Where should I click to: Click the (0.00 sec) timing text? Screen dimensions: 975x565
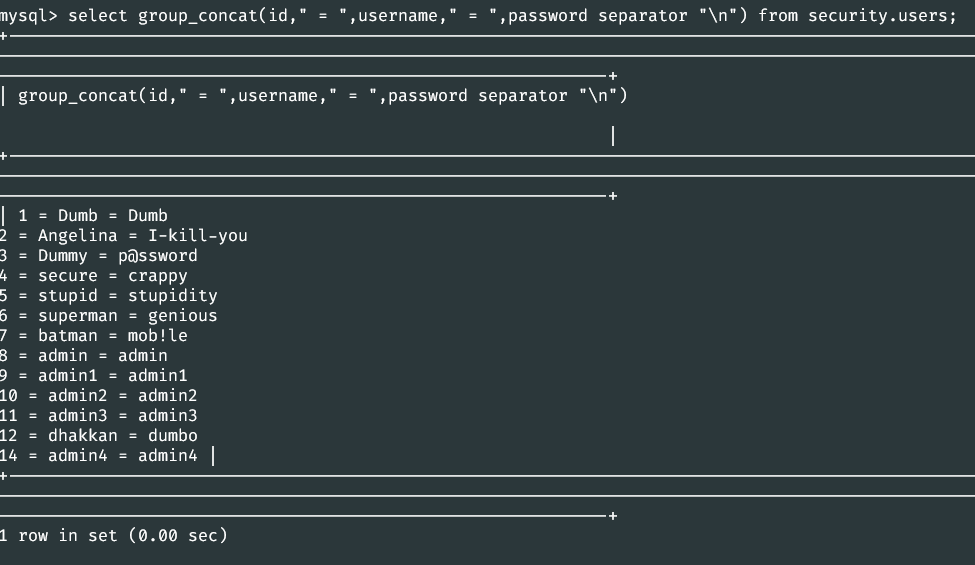178,535
